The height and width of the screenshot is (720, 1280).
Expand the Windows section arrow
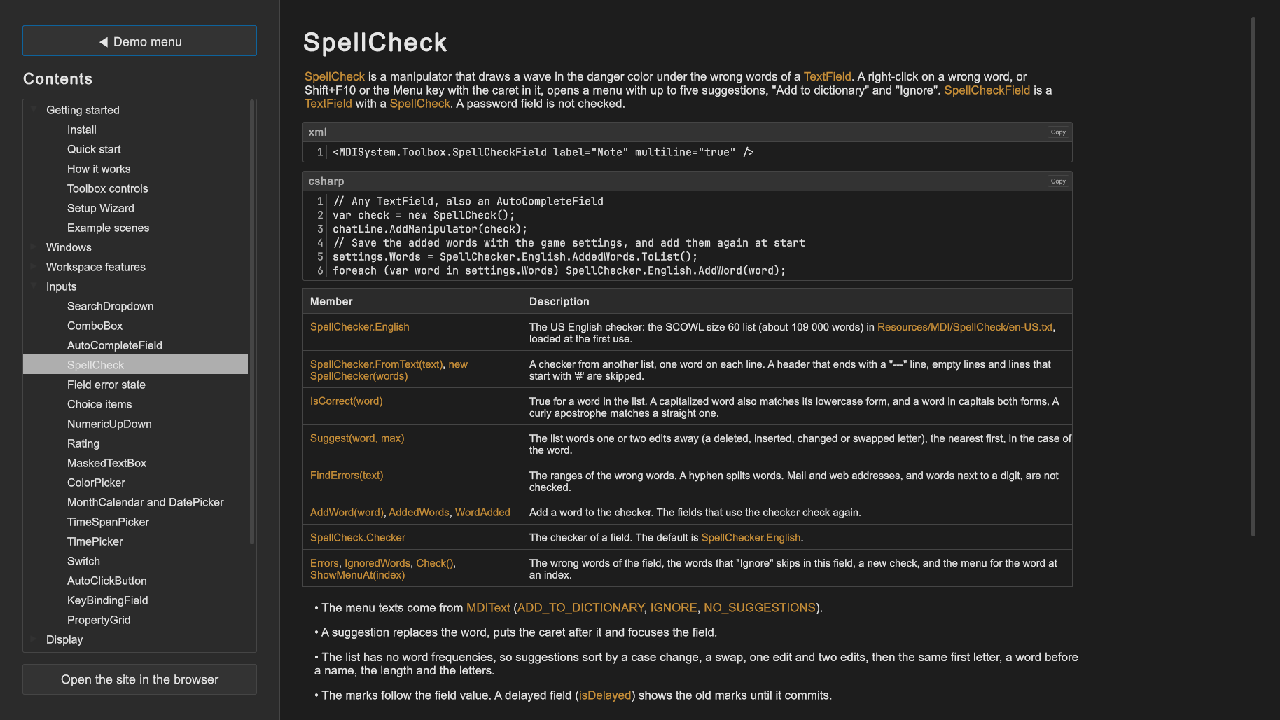[x=35, y=247]
